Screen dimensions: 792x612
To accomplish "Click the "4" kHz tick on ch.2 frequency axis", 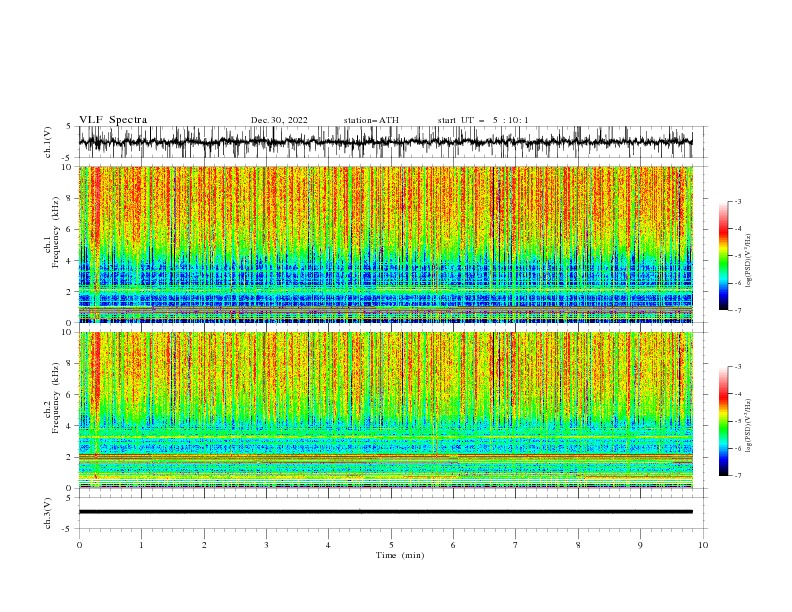I will pyautogui.click(x=71, y=426).
